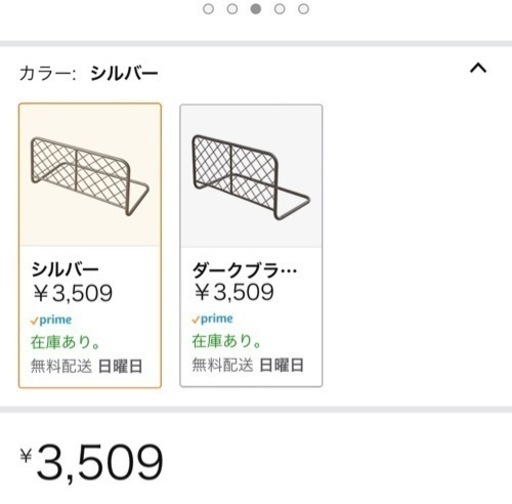This screenshot has width=512, height=504.
Task: Click the カラー: シルバー header label
Action: coord(89,73)
